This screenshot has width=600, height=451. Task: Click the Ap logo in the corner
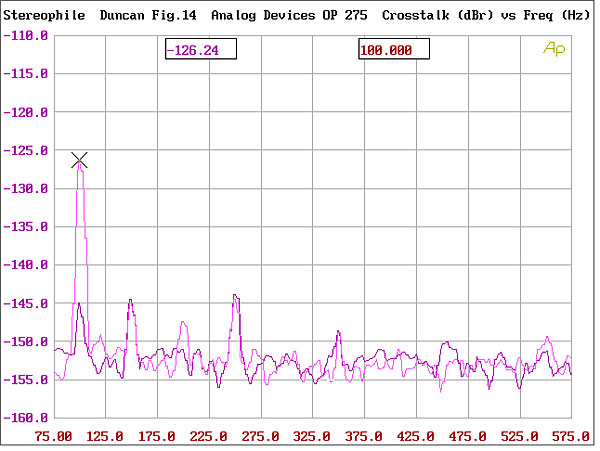click(551, 47)
